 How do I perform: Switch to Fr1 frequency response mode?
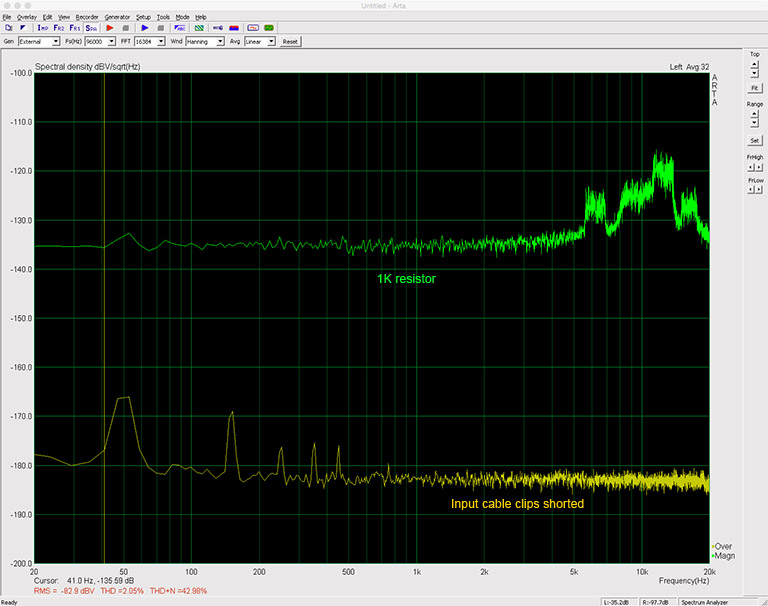[74, 28]
